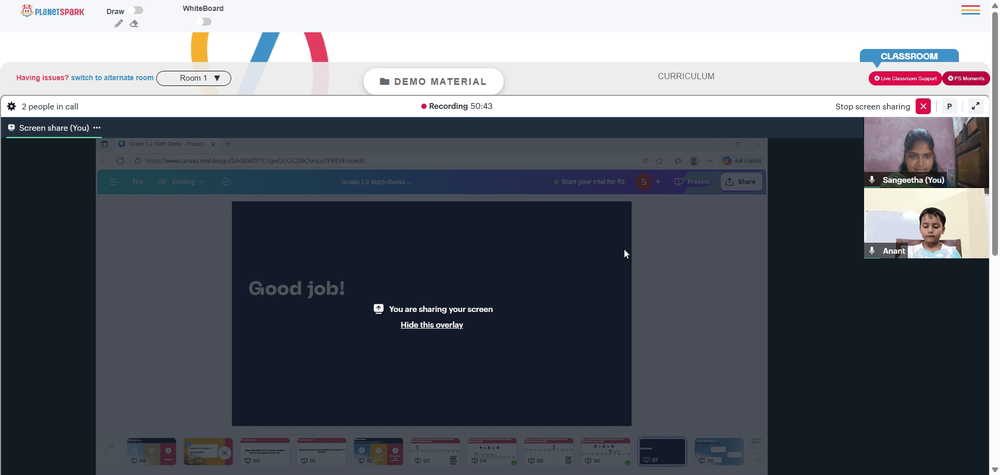
Task: Click Hide this overlay link
Action: (x=432, y=325)
